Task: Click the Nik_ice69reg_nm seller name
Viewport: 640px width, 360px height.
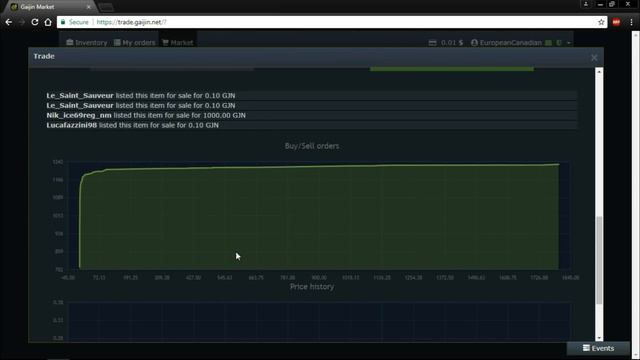Action: (x=79, y=116)
